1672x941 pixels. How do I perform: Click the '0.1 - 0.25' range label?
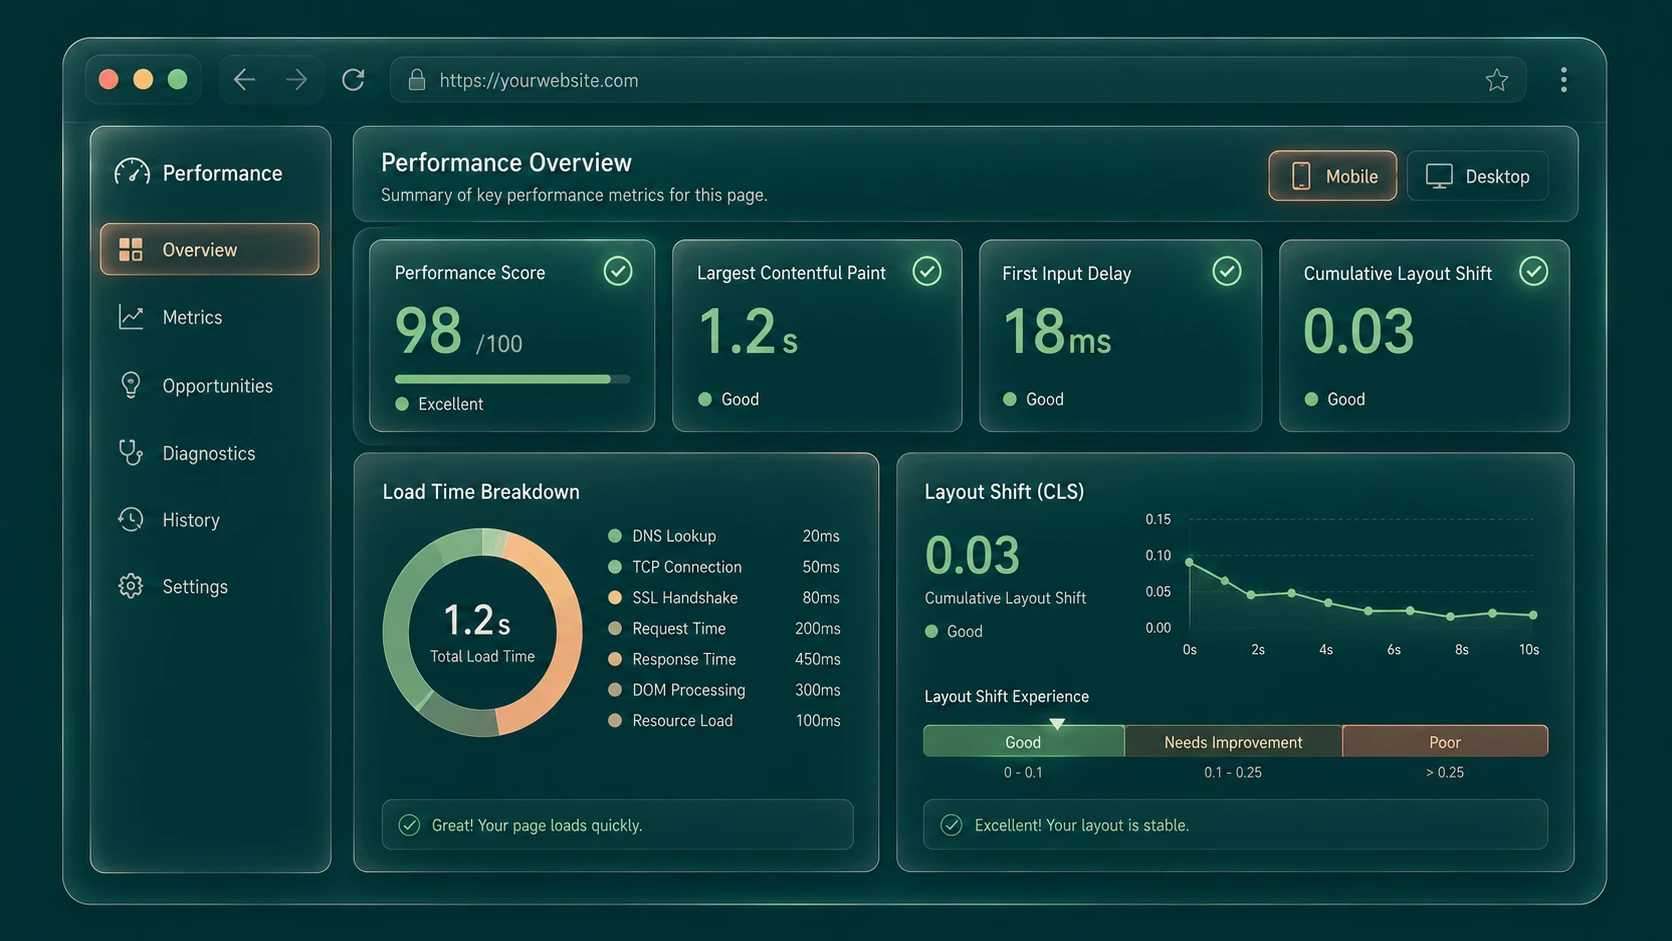click(x=1233, y=772)
